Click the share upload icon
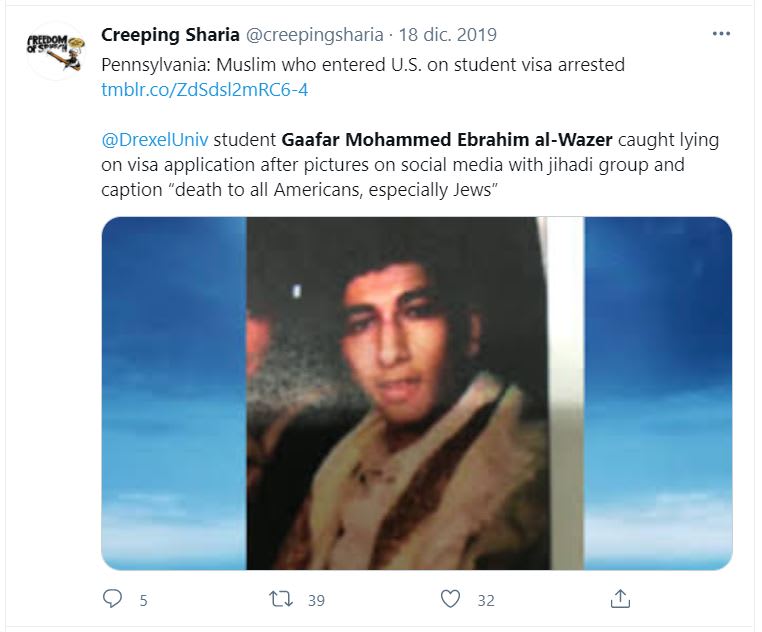This screenshot has height=632, width=762. 620,598
